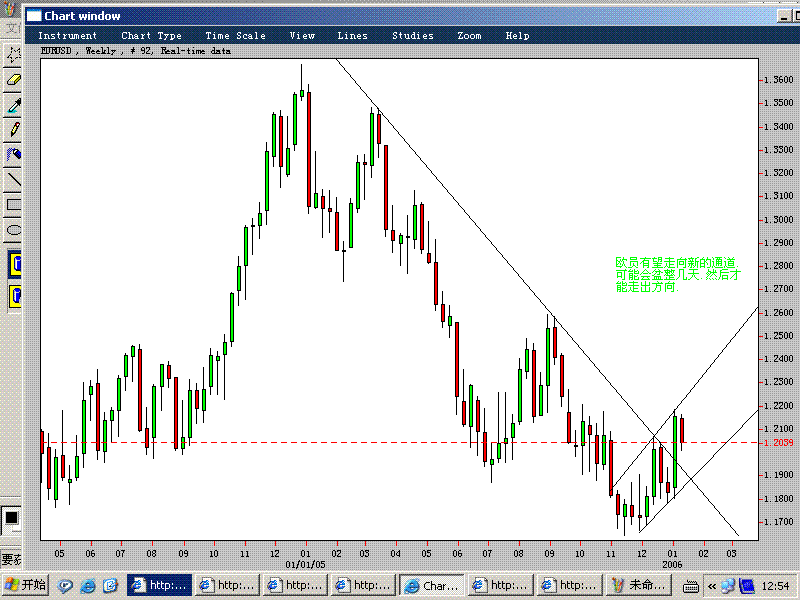
Task: Open the Lines menu
Action: coord(352,36)
